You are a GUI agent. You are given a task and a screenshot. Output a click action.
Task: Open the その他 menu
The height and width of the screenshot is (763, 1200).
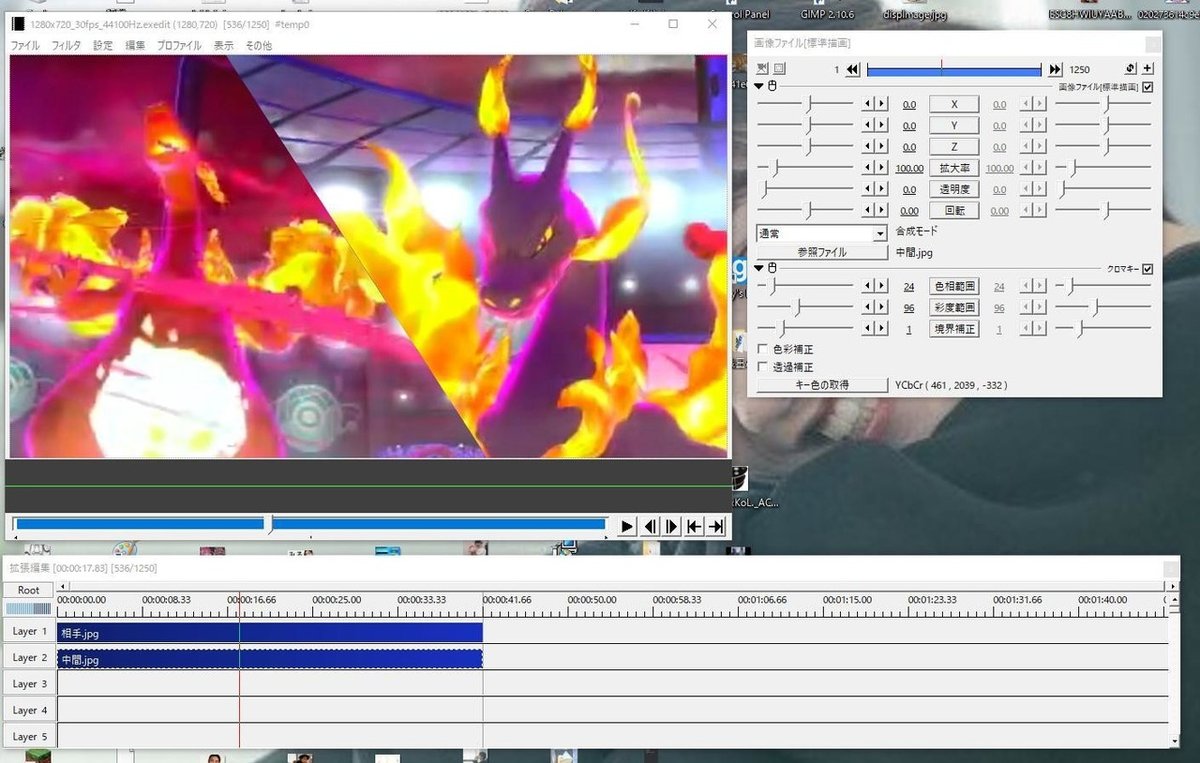258,45
